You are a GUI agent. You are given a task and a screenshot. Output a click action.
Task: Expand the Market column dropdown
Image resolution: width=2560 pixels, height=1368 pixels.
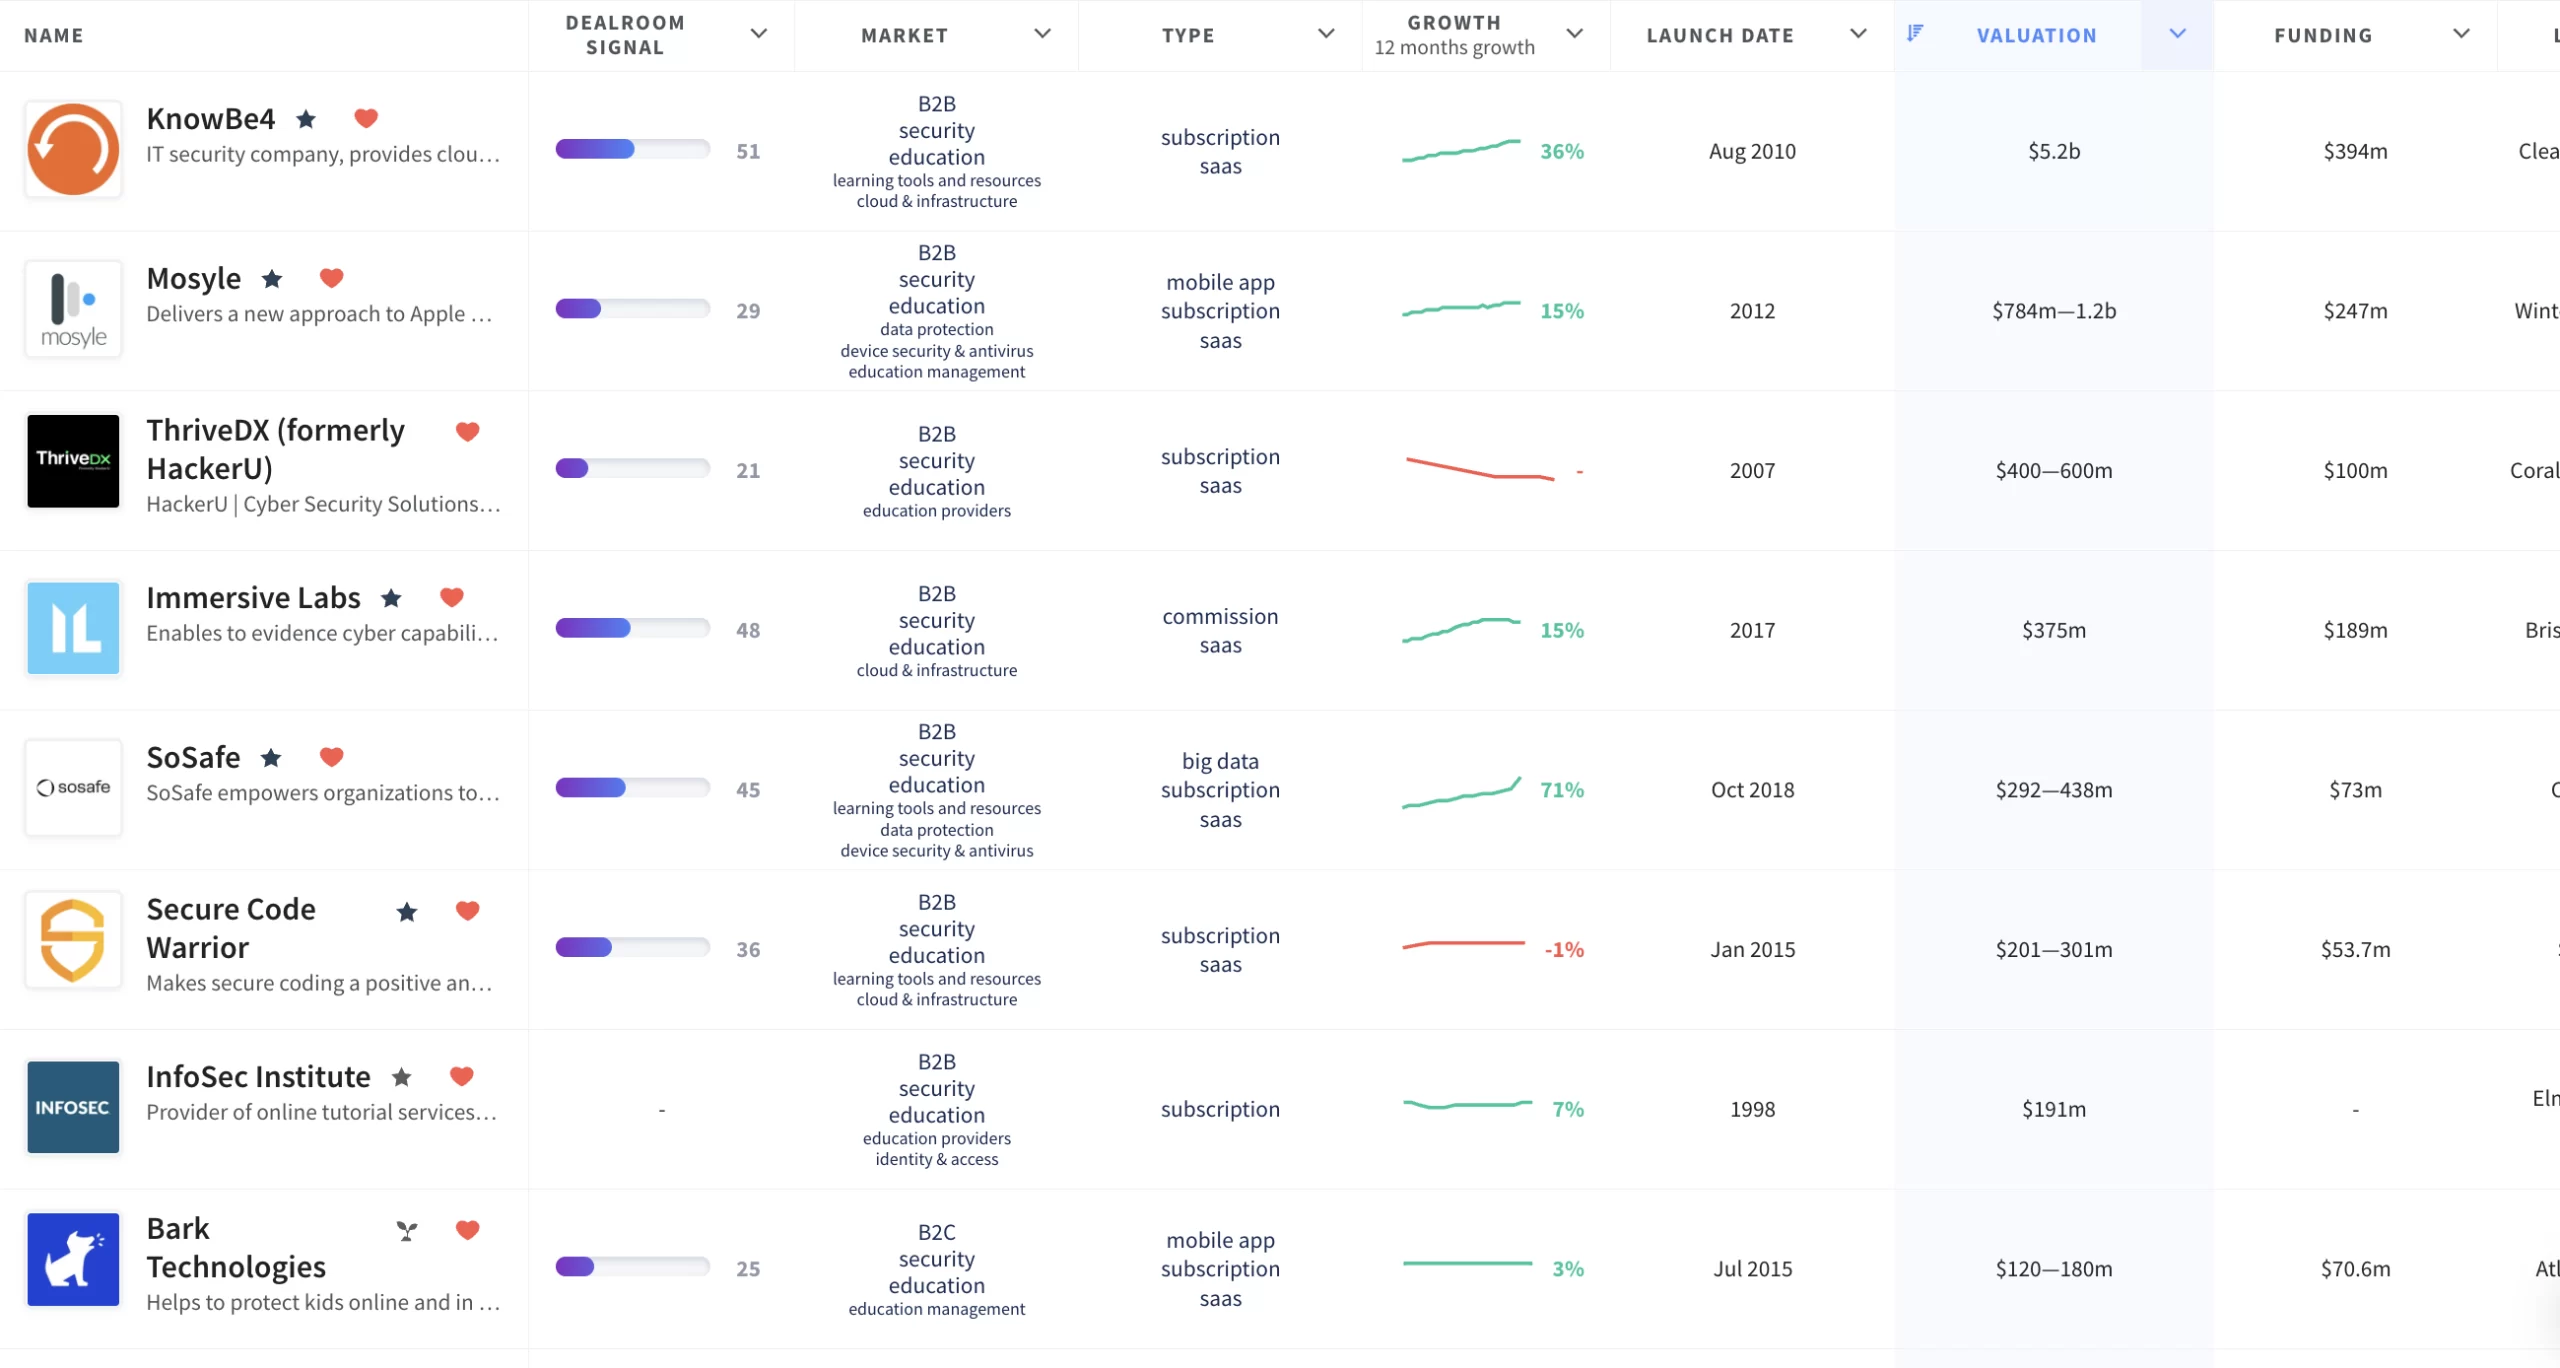[x=1042, y=34]
